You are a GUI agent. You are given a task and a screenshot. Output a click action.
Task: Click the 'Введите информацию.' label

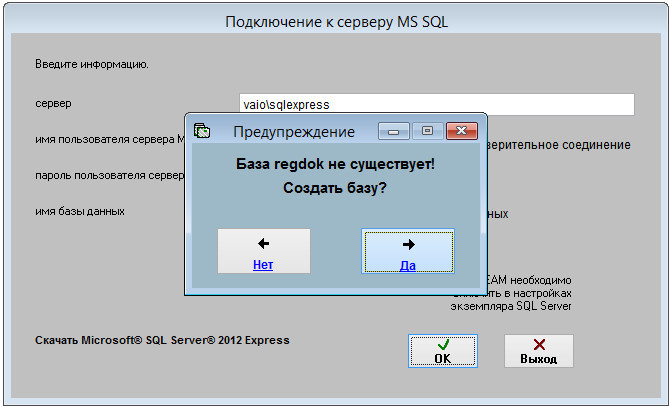92,64
